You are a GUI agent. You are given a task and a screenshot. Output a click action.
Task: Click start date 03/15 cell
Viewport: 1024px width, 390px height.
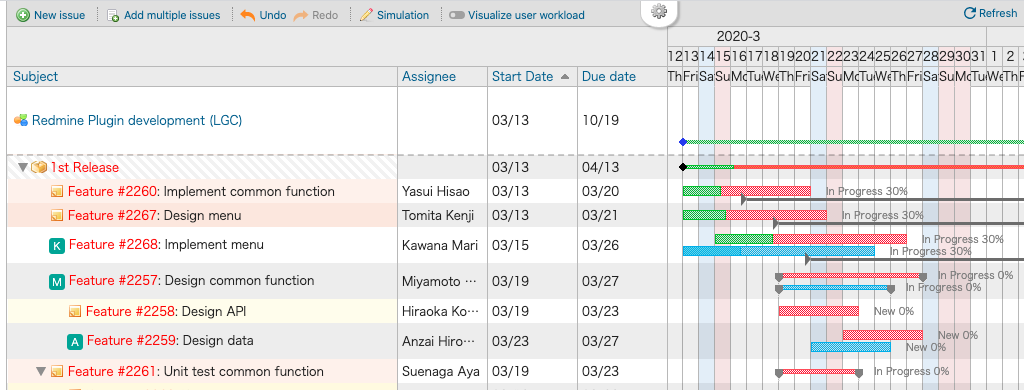532,245
